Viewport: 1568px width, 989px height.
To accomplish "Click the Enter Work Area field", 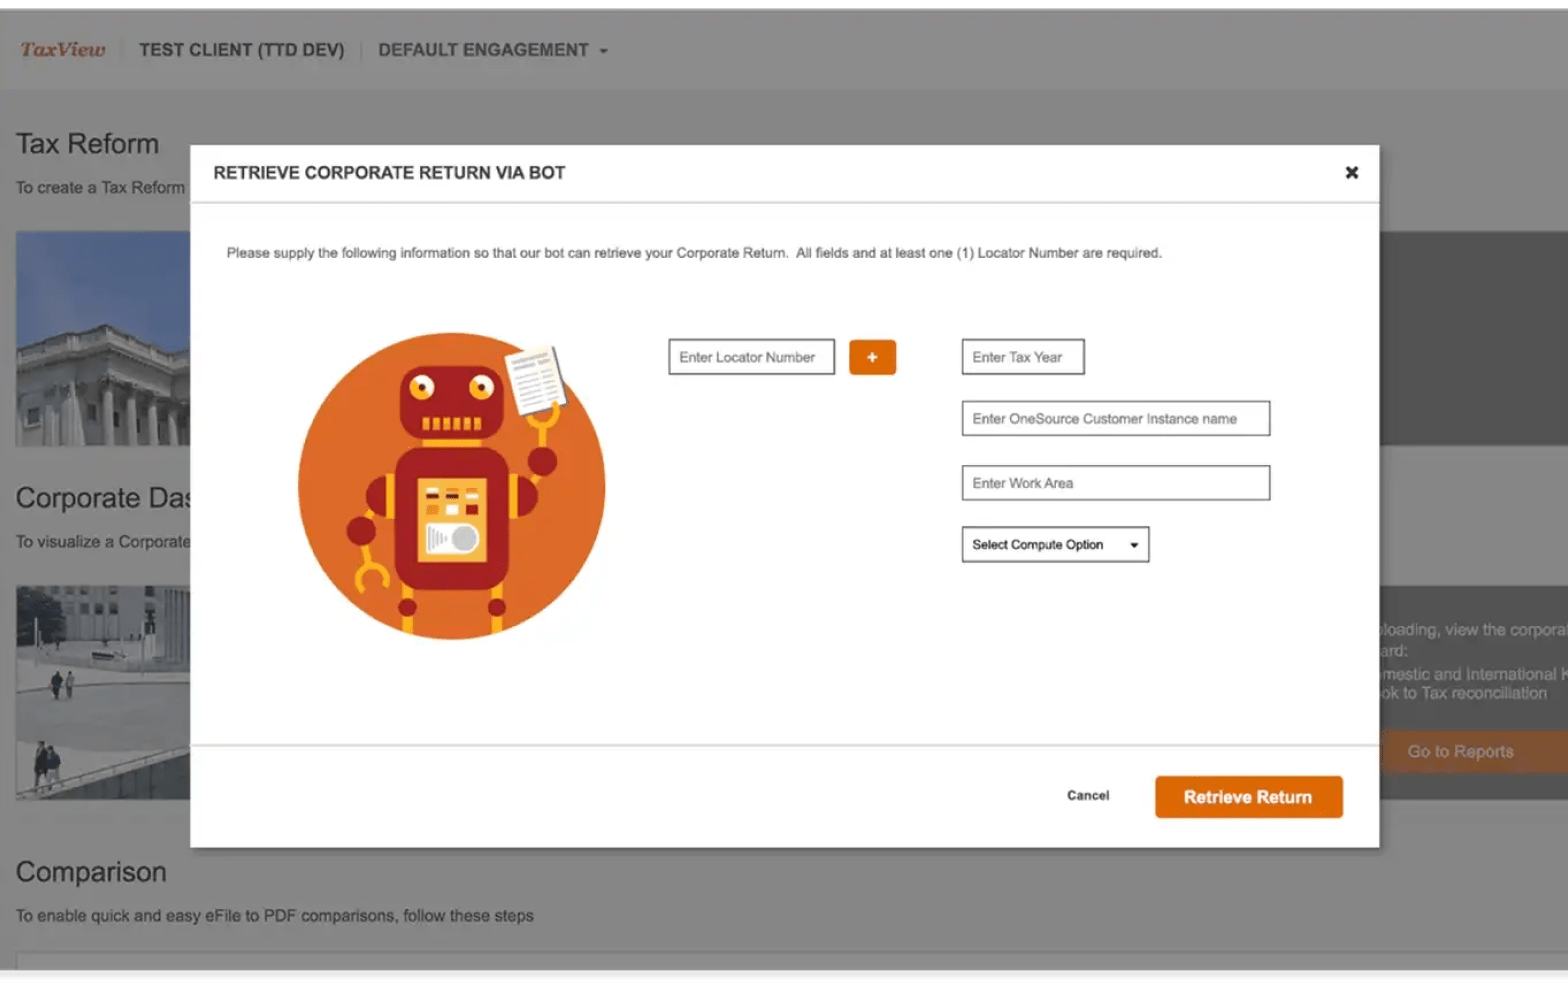I will [1115, 483].
